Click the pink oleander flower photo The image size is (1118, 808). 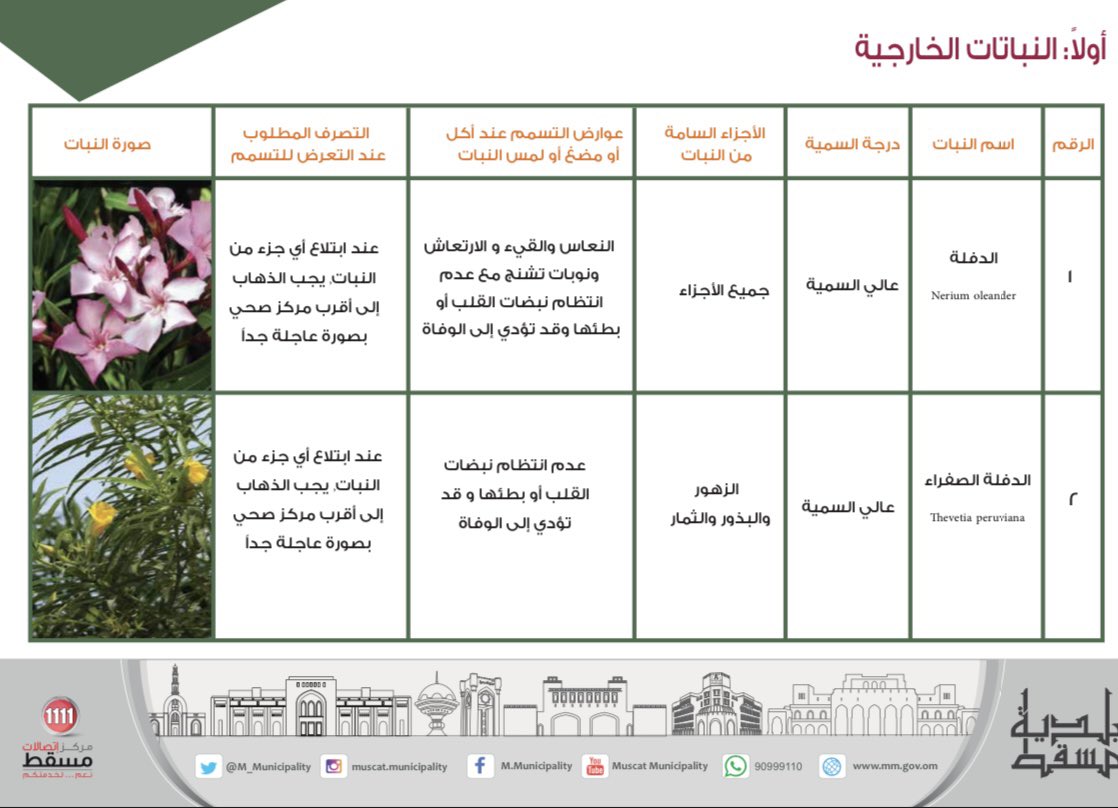[x=122, y=285]
